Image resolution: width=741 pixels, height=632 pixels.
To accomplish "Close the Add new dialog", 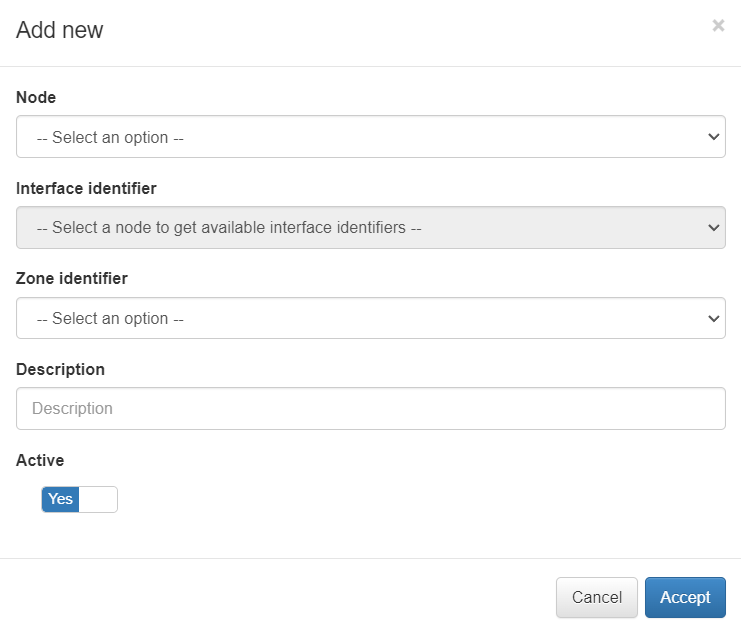I will [718, 26].
